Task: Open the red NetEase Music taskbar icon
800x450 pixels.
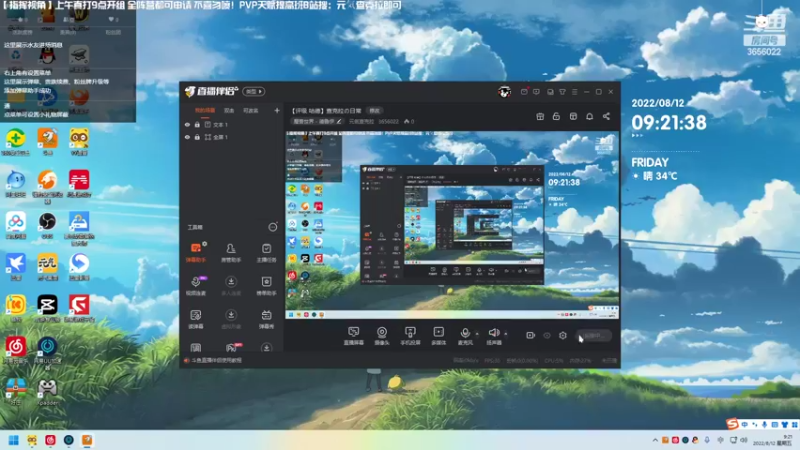Action: 51,440
